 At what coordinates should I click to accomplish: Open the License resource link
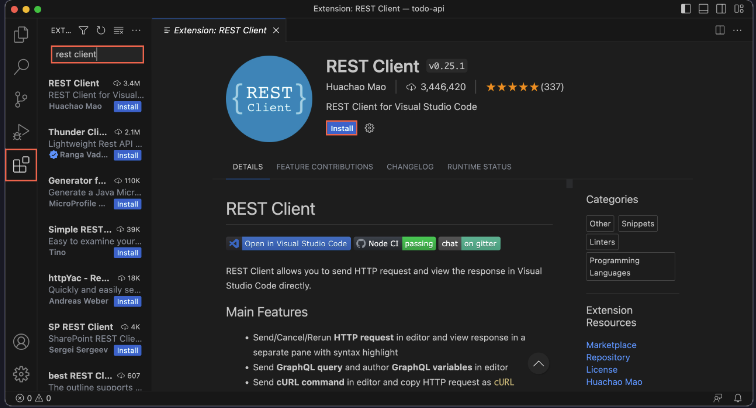tap(601, 370)
